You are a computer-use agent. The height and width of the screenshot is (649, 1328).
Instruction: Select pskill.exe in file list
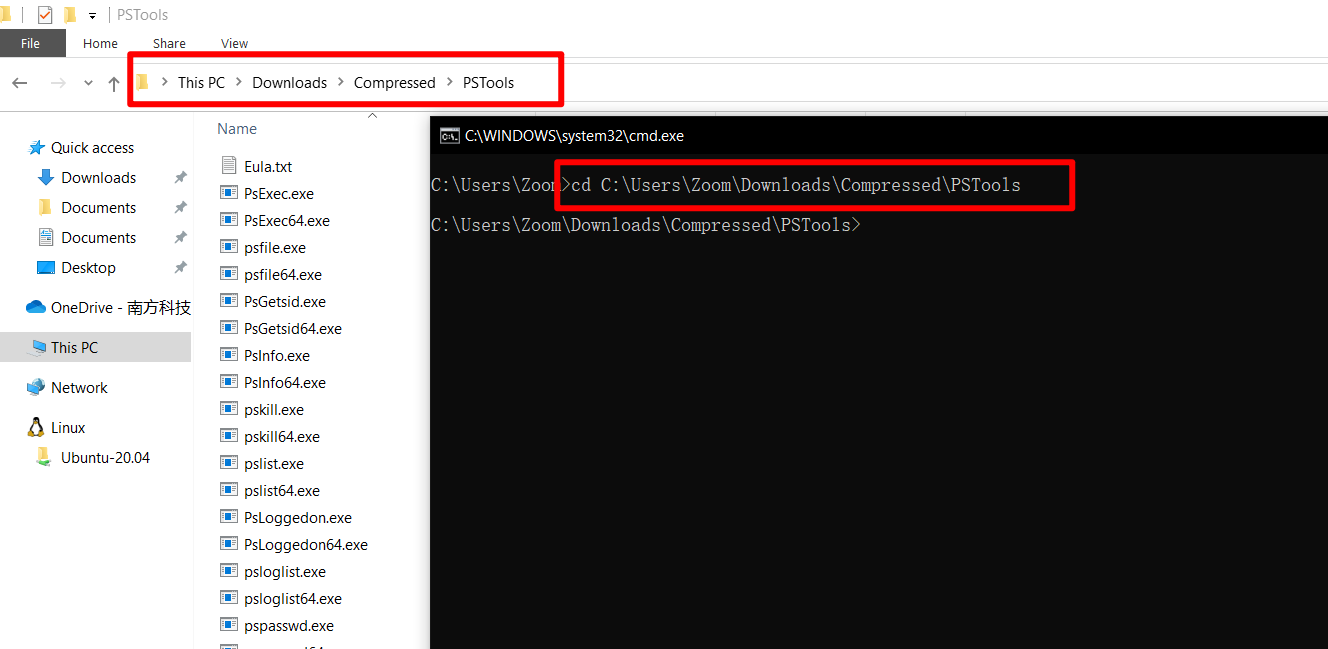point(274,410)
